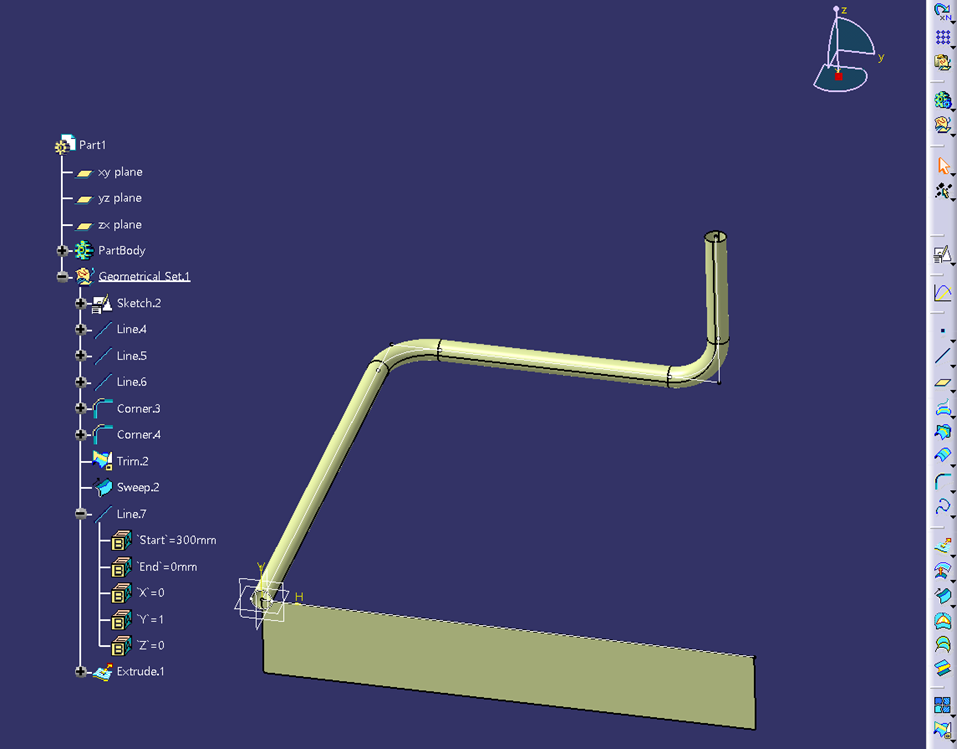
Task: Select the xy plane in tree
Action: [x=120, y=172]
